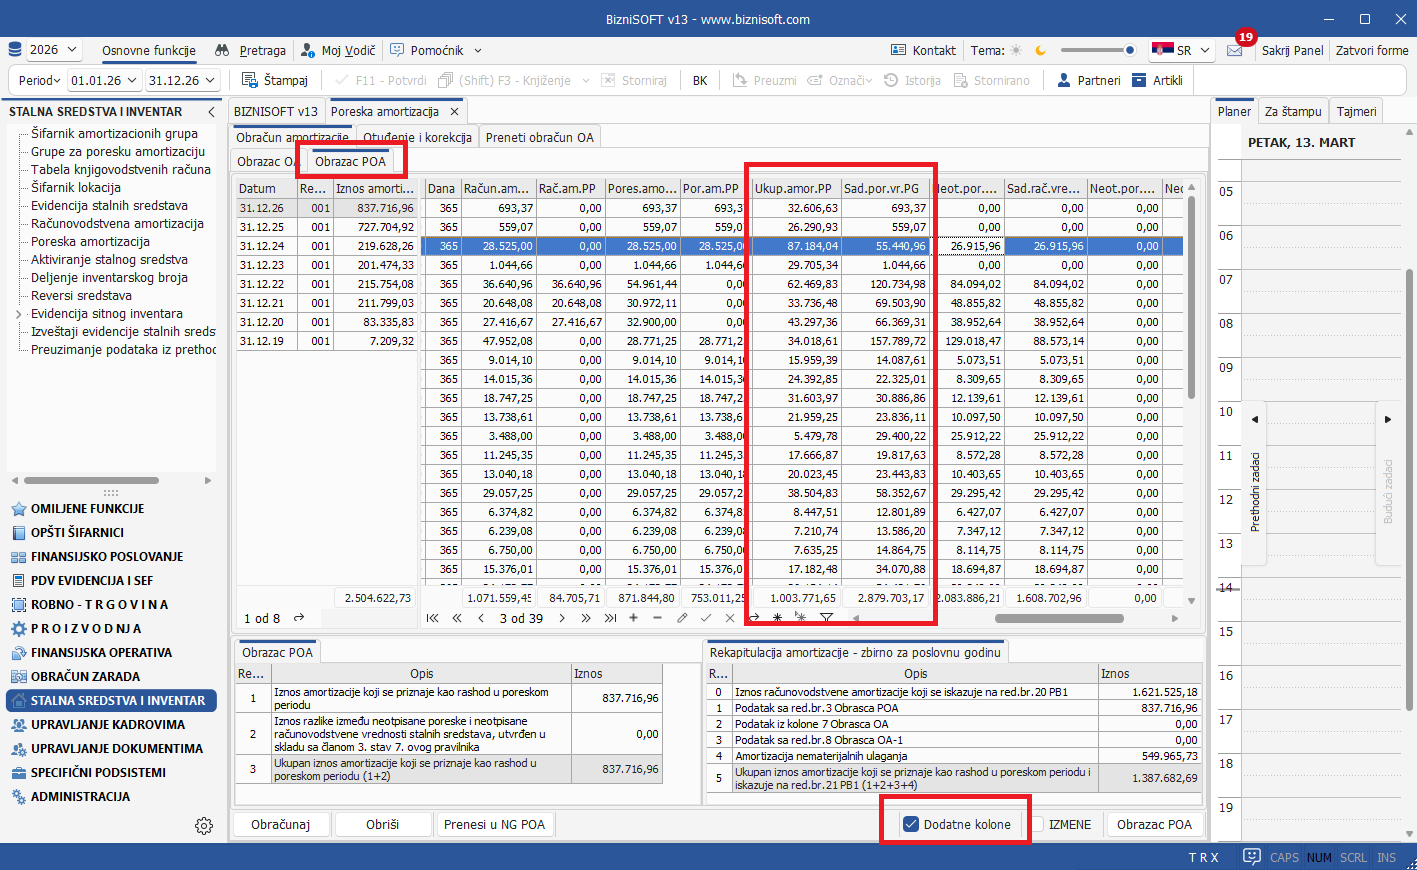Enable the IZMENE checkbox
This screenshot has width=1417, height=870.
pos(1037,824)
